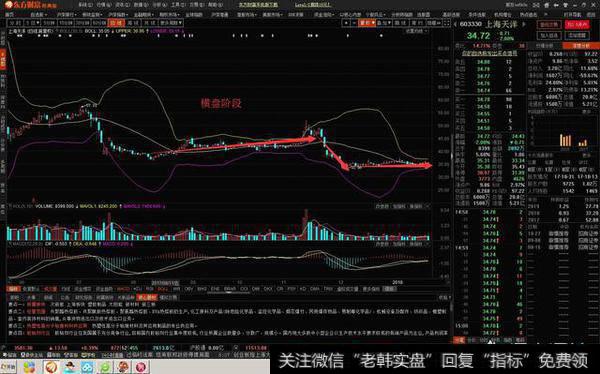Open the blue cloud taskbar icon
The width and height of the screenshot is (600, 374).
point(87,367)
